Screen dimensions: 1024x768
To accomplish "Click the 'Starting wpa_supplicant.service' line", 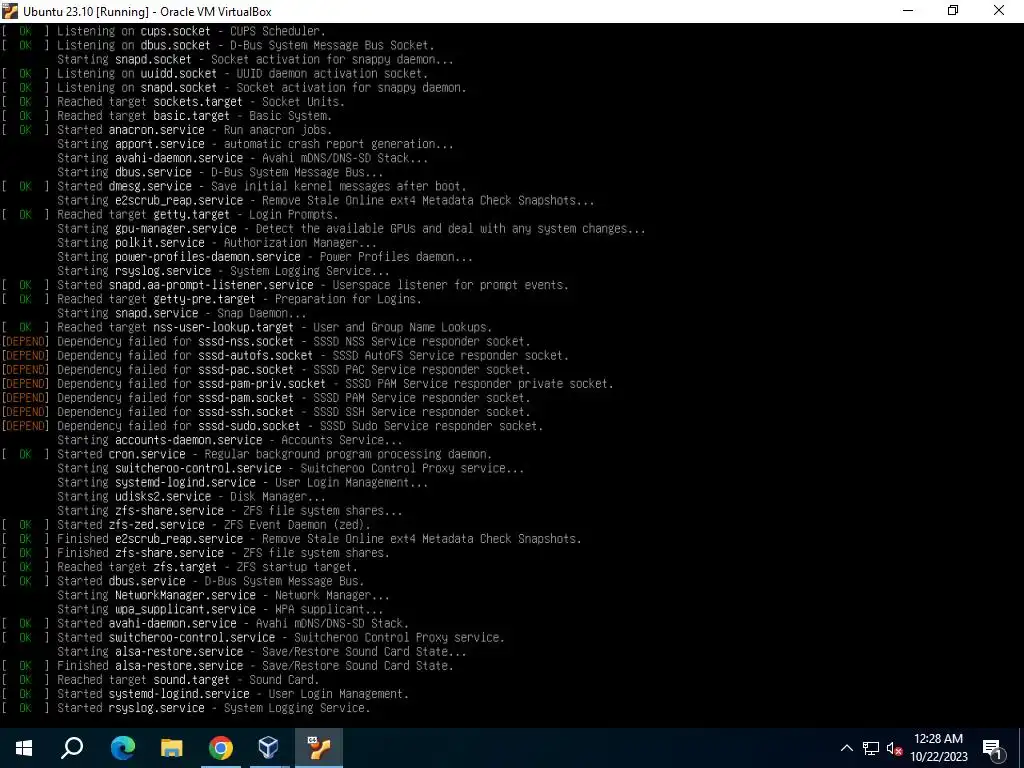I will [x=220, y=609].
